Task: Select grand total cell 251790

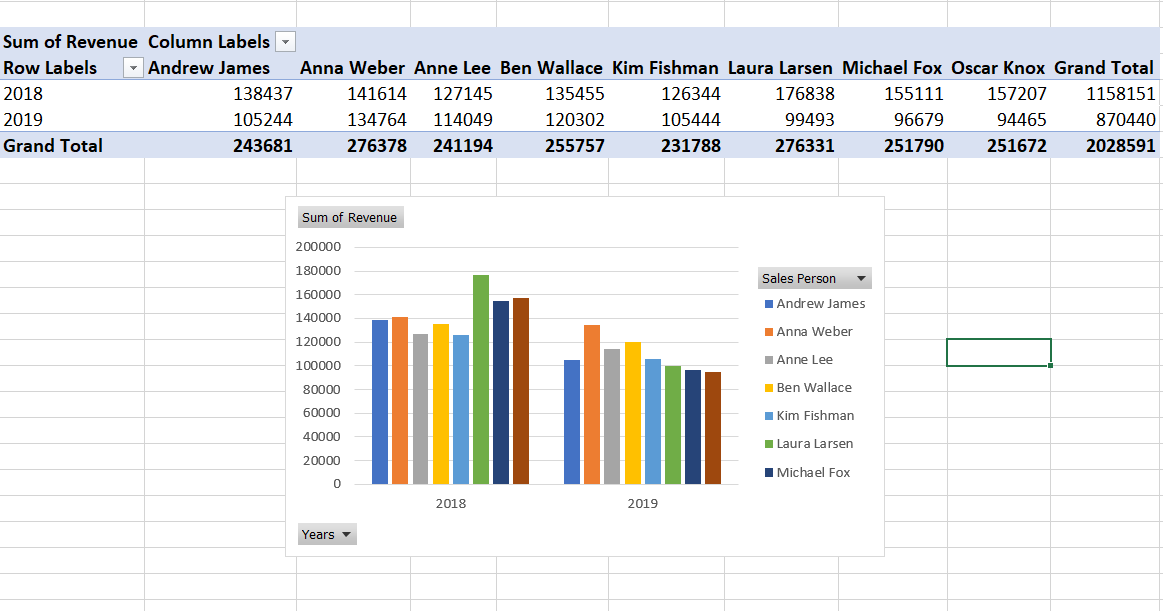Action: [892, 145]
